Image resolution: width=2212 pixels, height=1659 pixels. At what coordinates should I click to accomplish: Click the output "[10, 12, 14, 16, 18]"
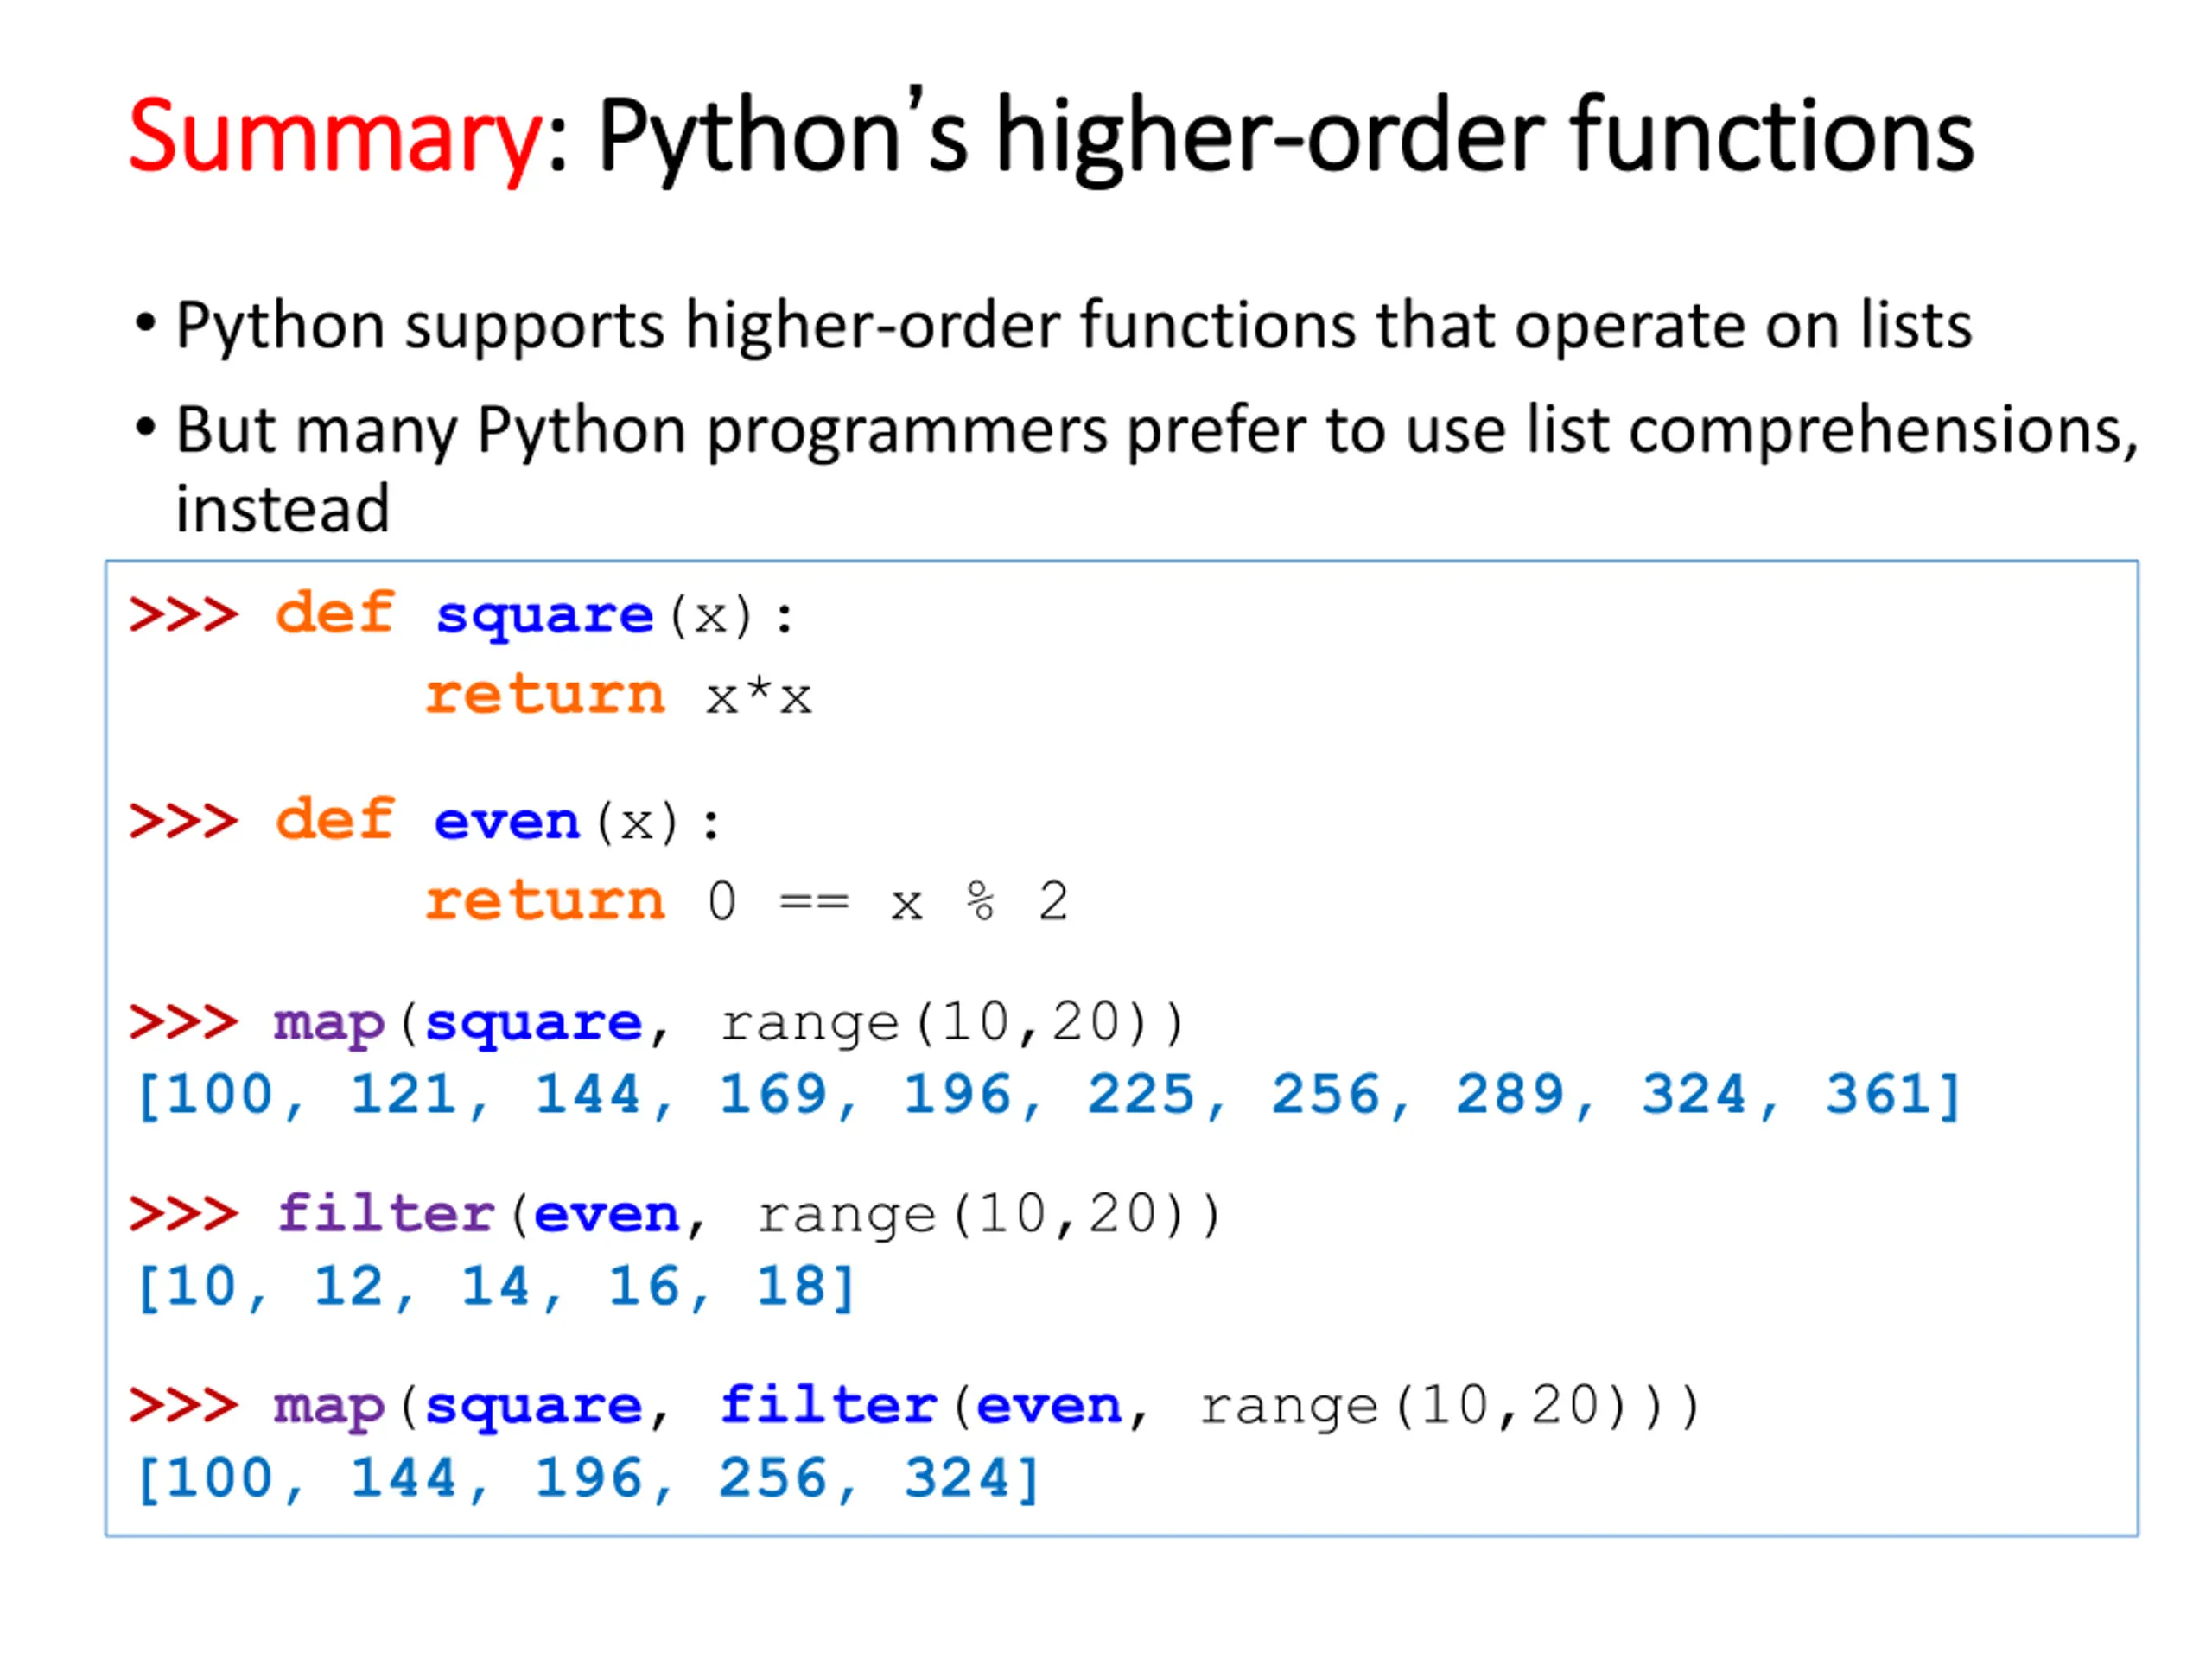[x=495, y=1288]
